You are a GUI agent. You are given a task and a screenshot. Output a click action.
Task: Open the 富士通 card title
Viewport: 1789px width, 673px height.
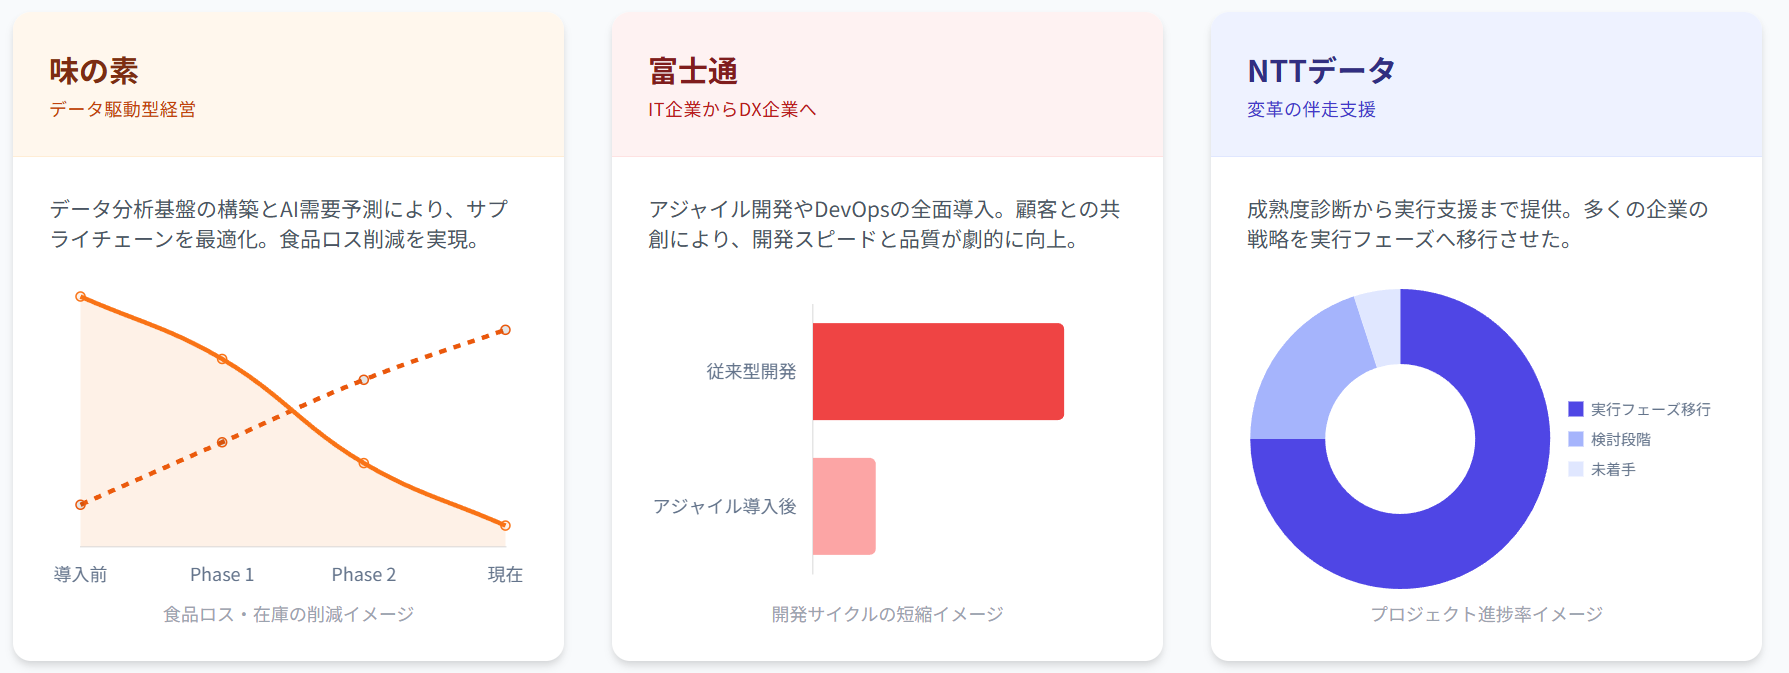[693, 71]
